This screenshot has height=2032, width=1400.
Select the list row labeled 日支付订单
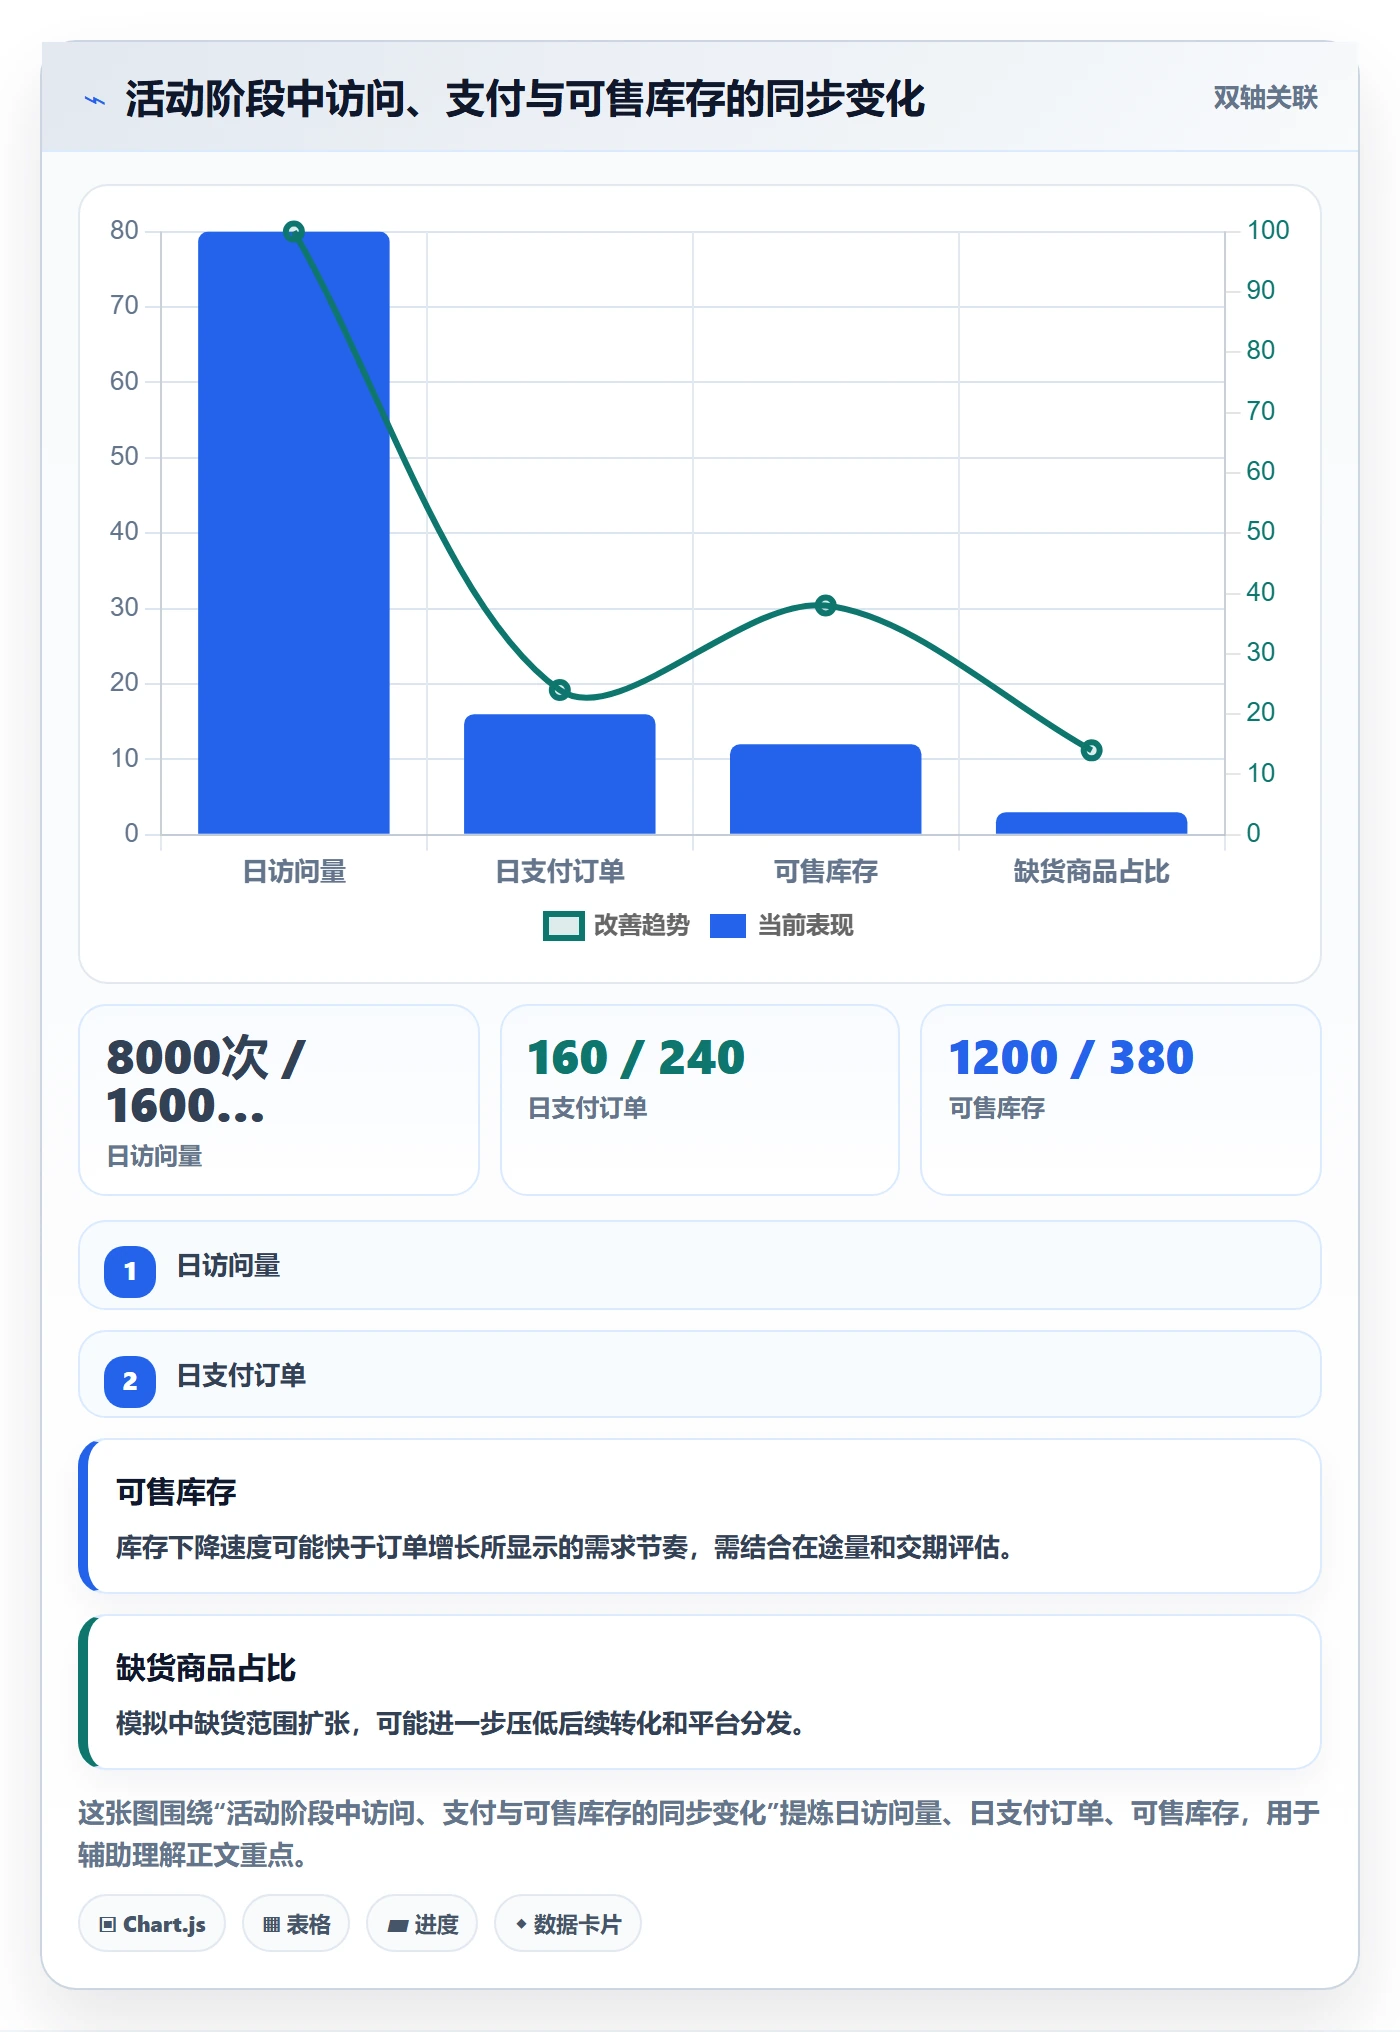point(700,1374)
